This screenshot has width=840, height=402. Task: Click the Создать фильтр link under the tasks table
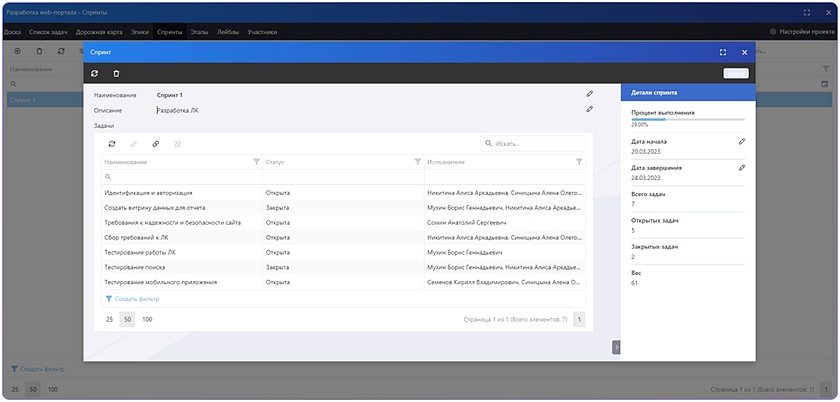pyautogui.click(x=136, y=298)
